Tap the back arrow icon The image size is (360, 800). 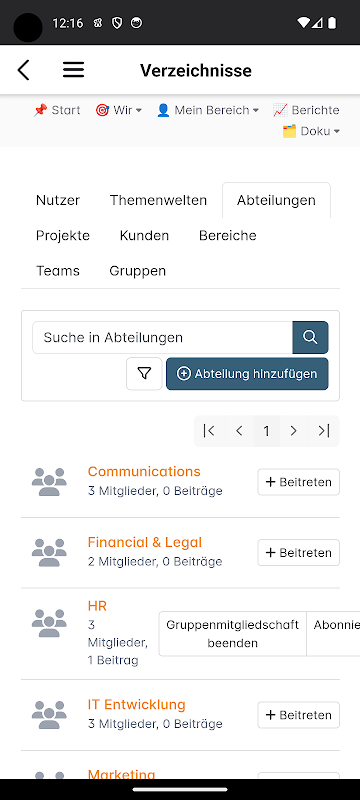pyautogui.click(x=23, y=70)
